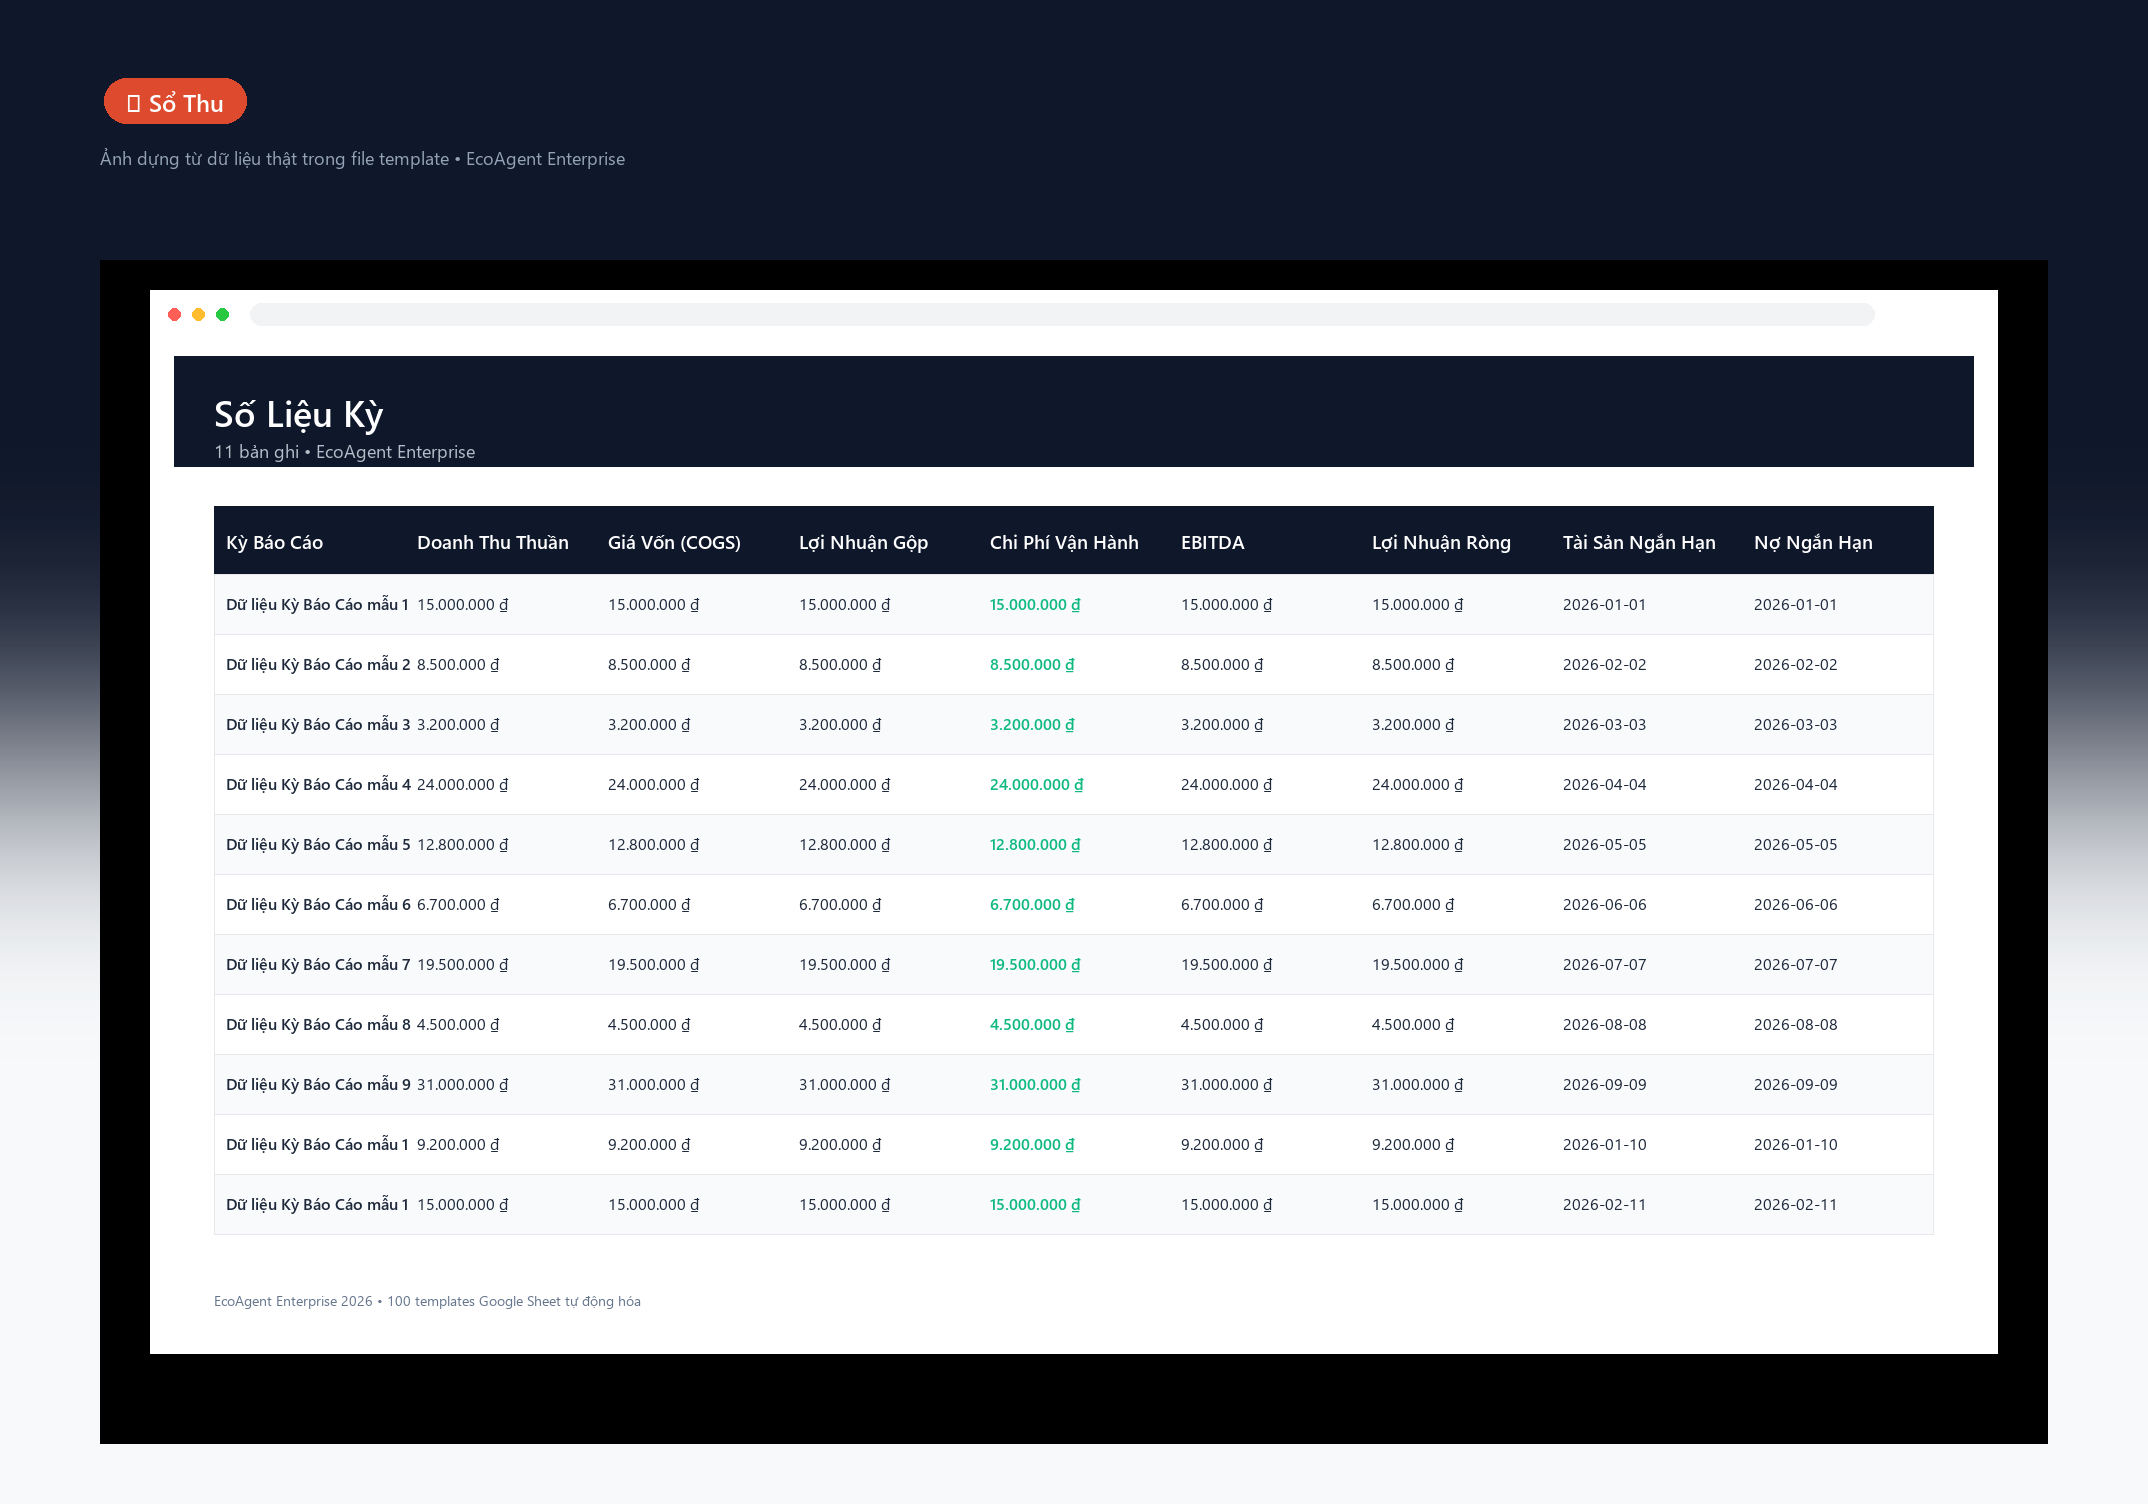Select row Dữ liệu Kỳ Báo Cáo mẫu 5

(x=1074, y=845)
